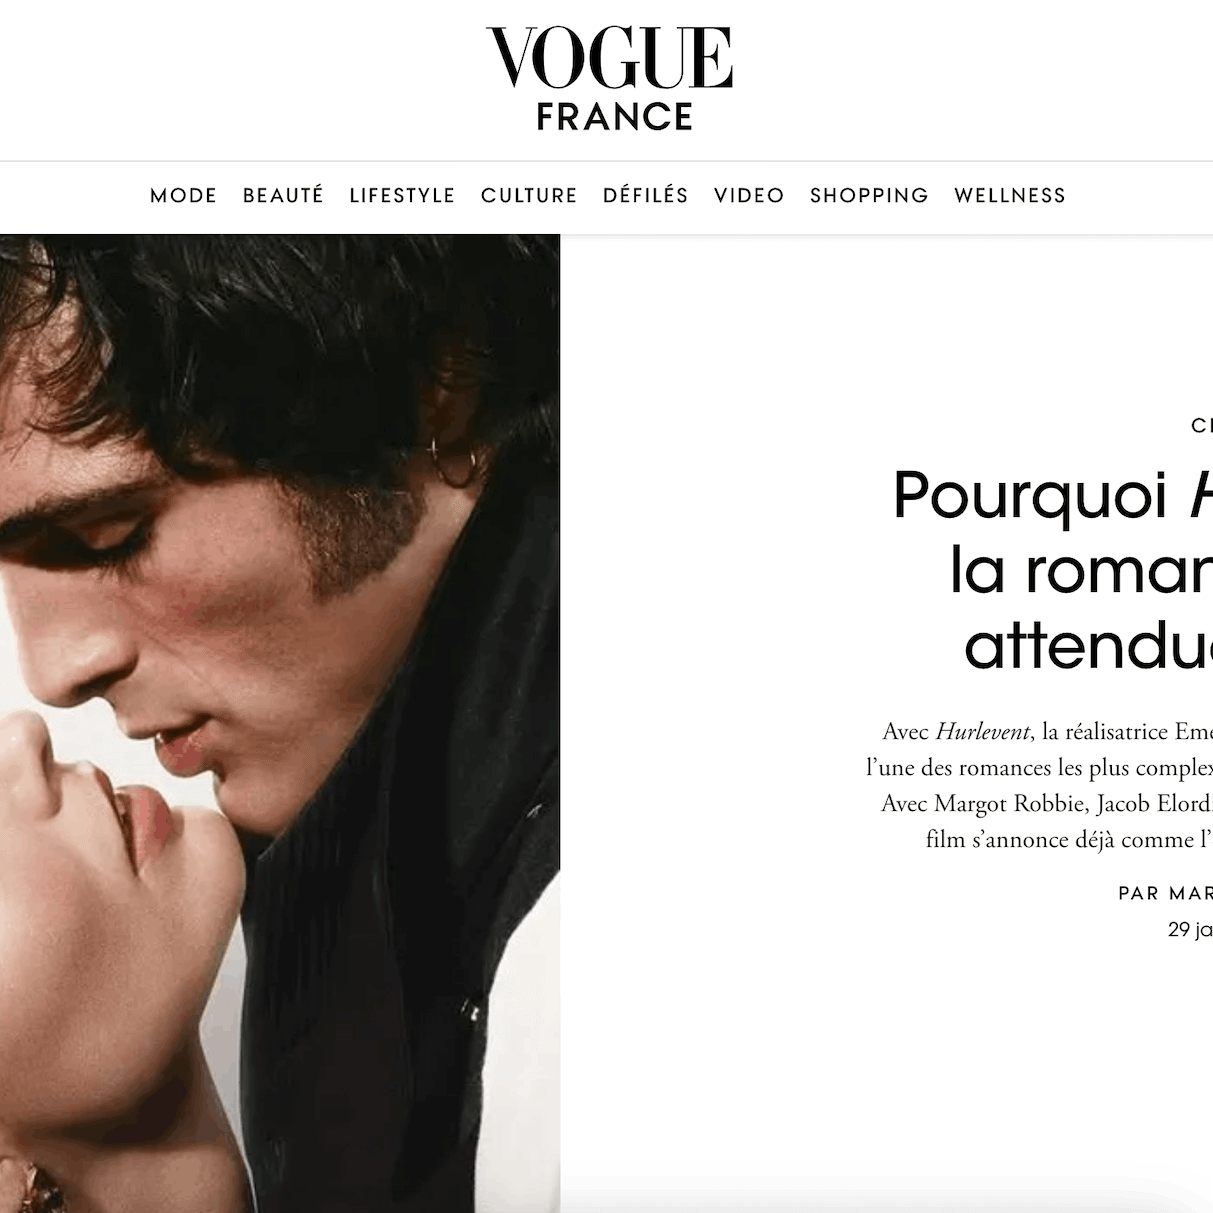Select WELLNESS from the navigation
The width and height of the screenshot is (1213, 1213).
[x=1010, y=196]
